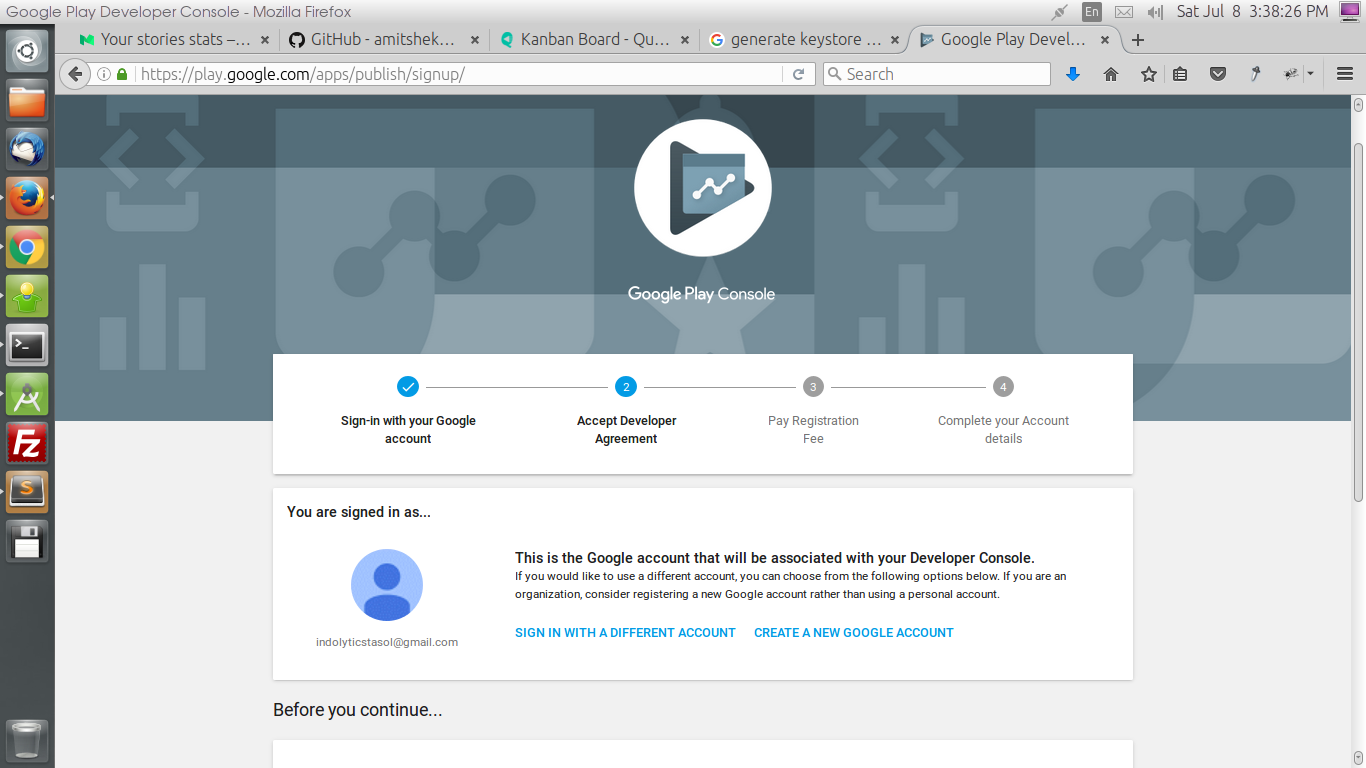This screenshot has height=768, width=1366.
Task: Open the Terminal from the dock
Action: click(x=27, y=345)
